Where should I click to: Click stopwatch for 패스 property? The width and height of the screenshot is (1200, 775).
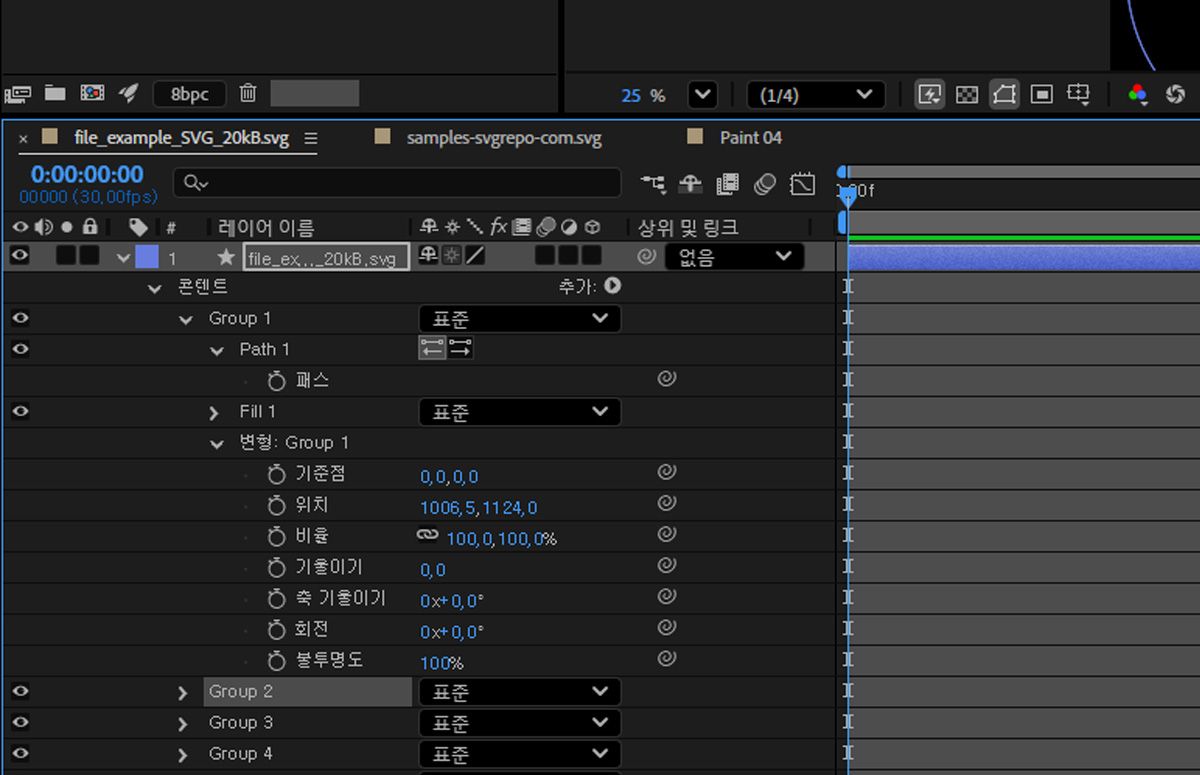pos(277,381)
